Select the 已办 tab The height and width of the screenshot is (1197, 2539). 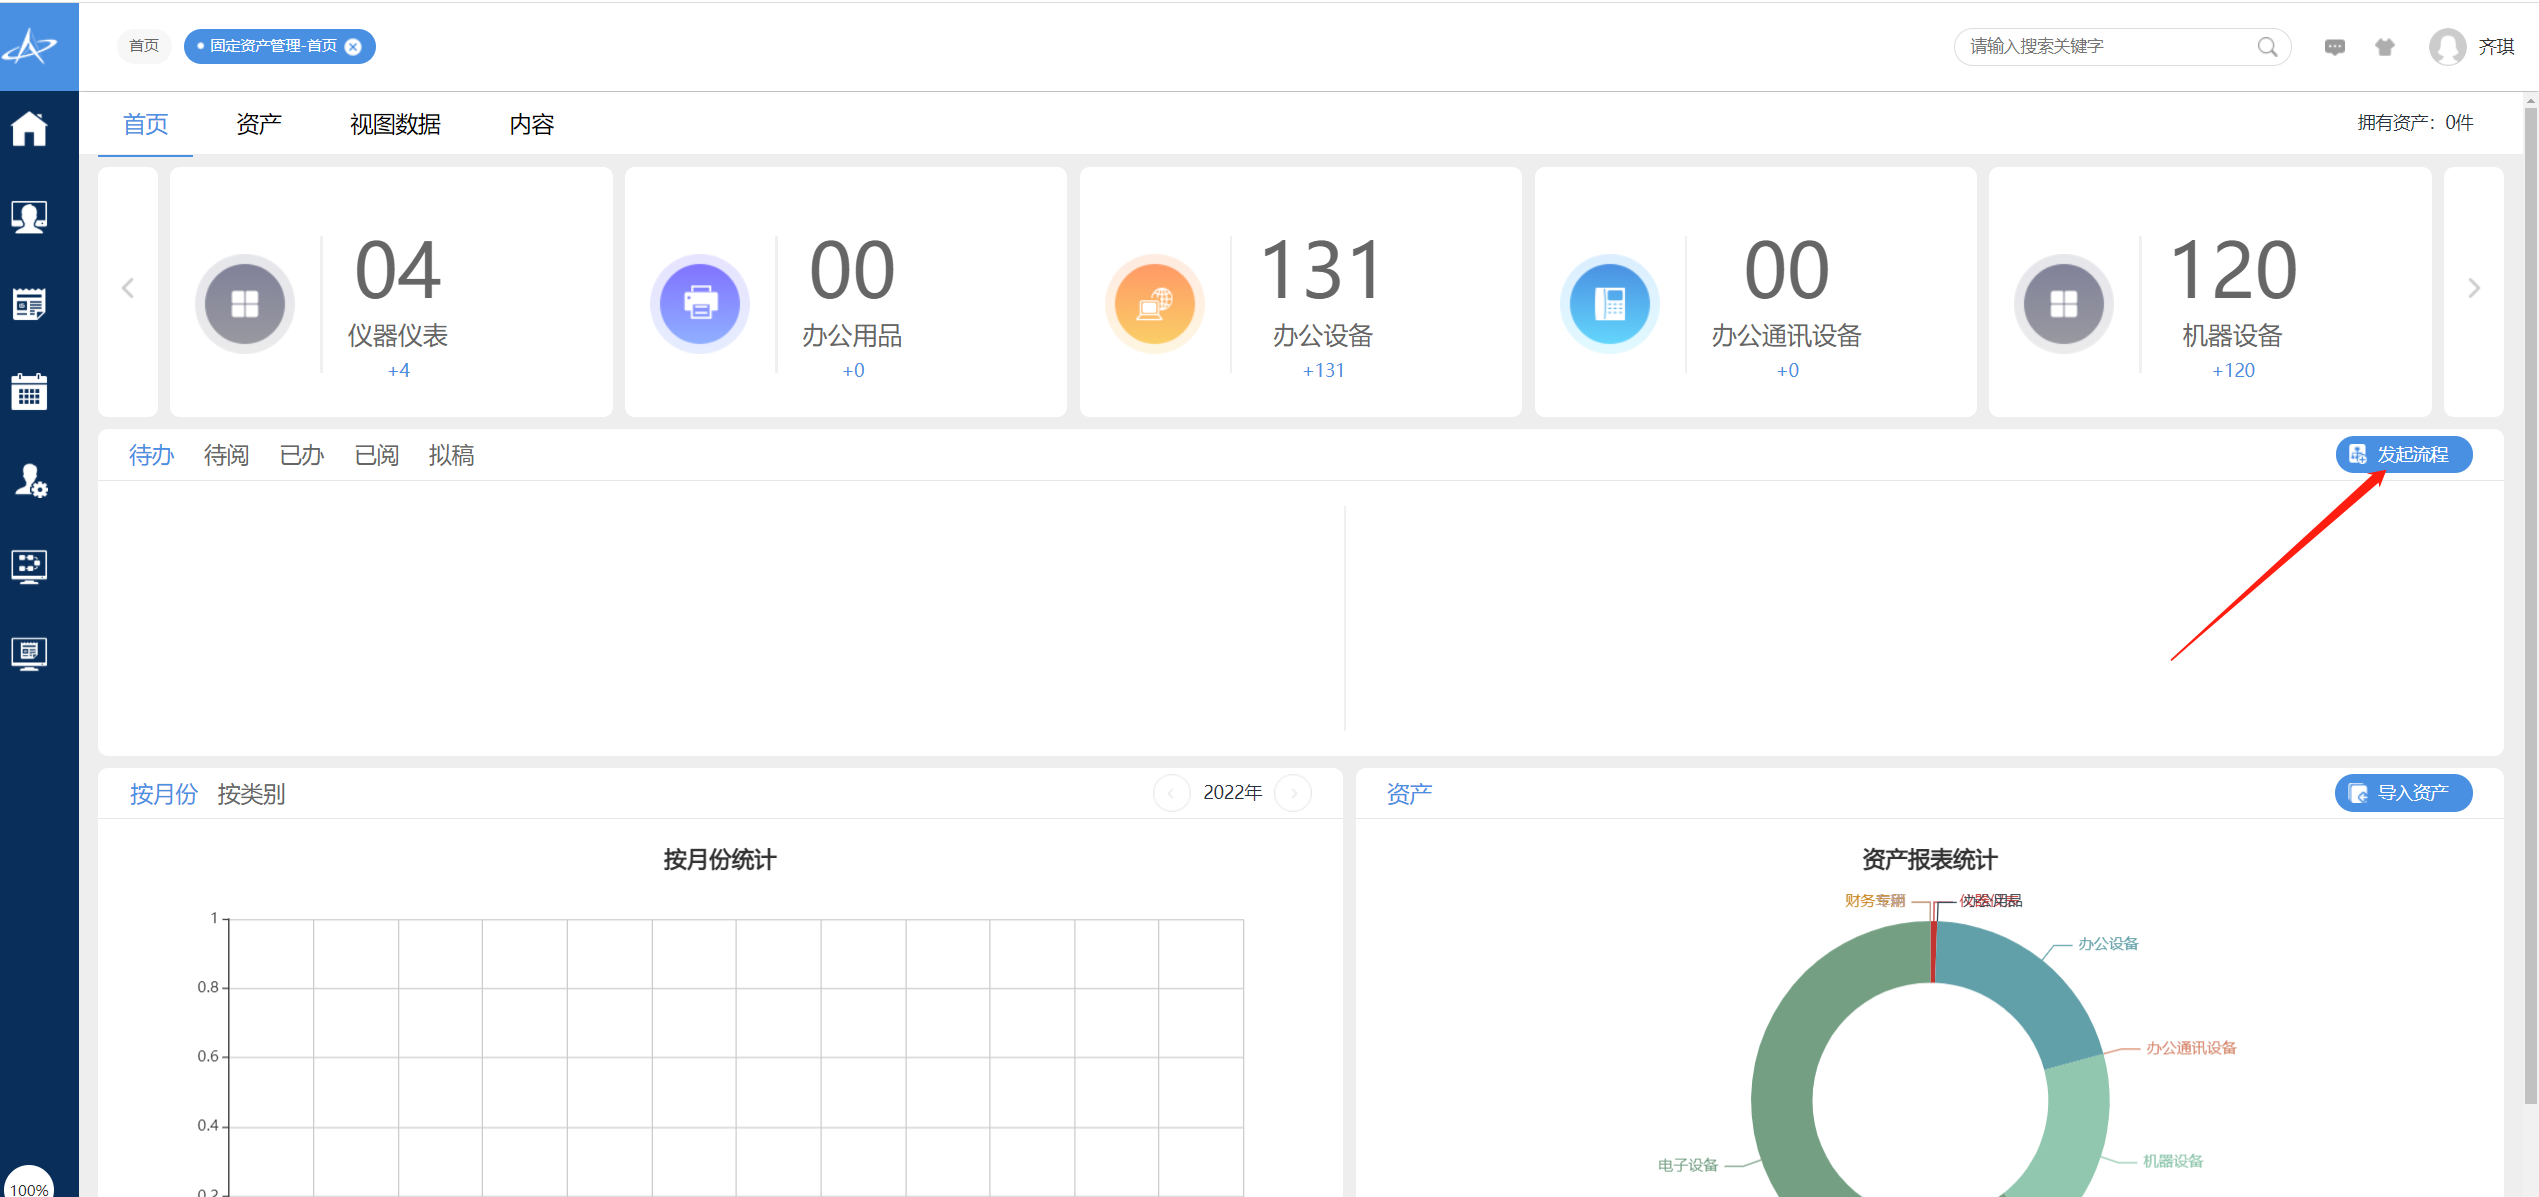click(302, 456)
